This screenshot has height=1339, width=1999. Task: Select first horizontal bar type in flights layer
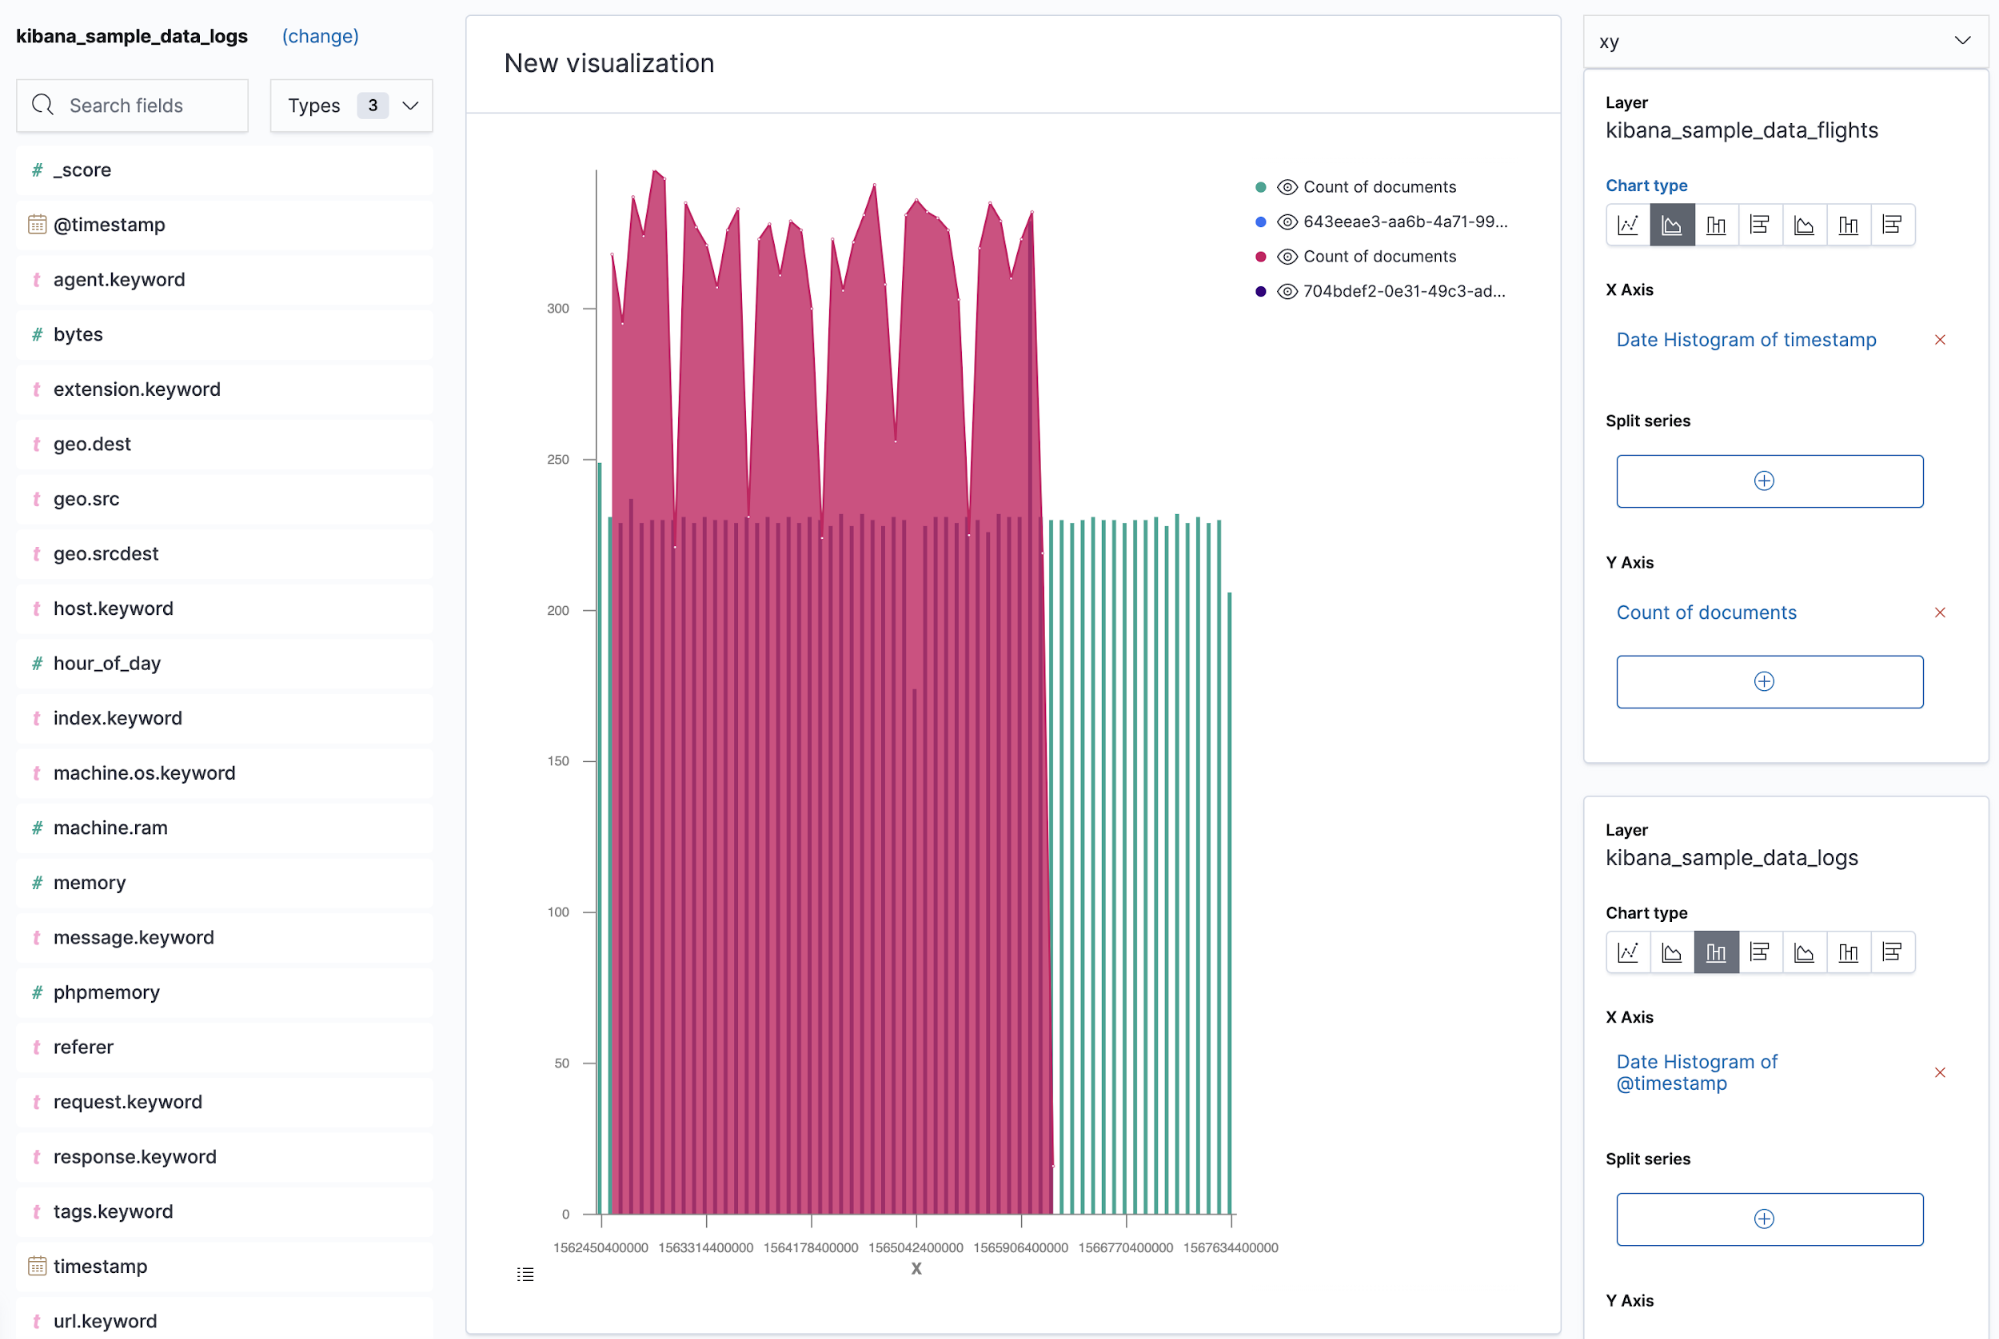[x=1760, y=225]
